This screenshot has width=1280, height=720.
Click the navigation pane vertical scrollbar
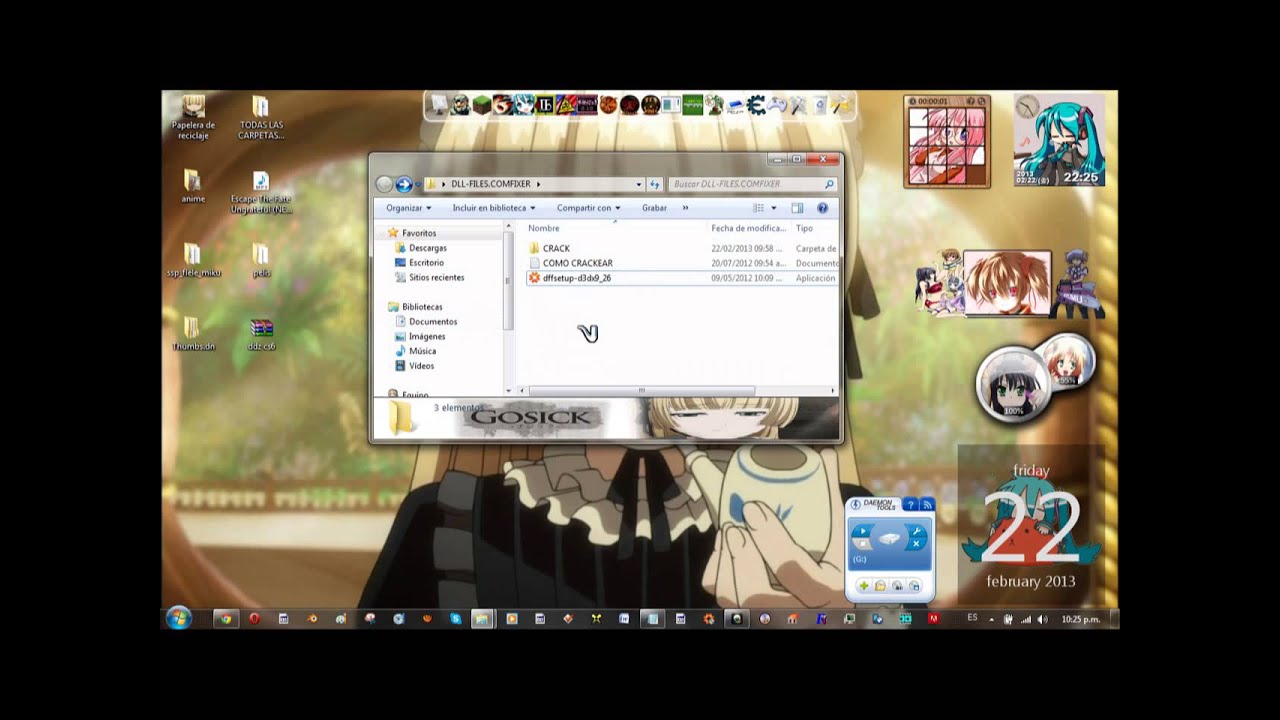(508, 280)
